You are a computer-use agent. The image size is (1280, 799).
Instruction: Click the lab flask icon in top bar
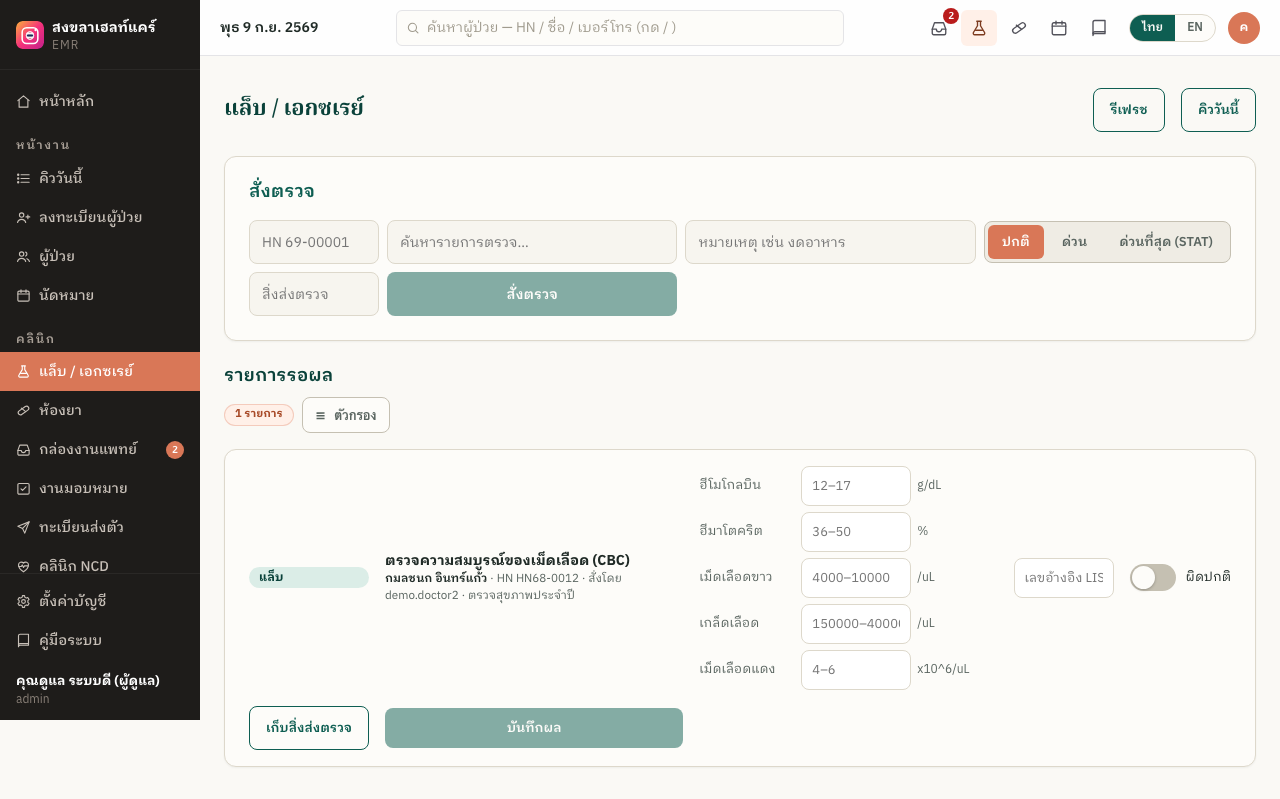pos(979,28)
